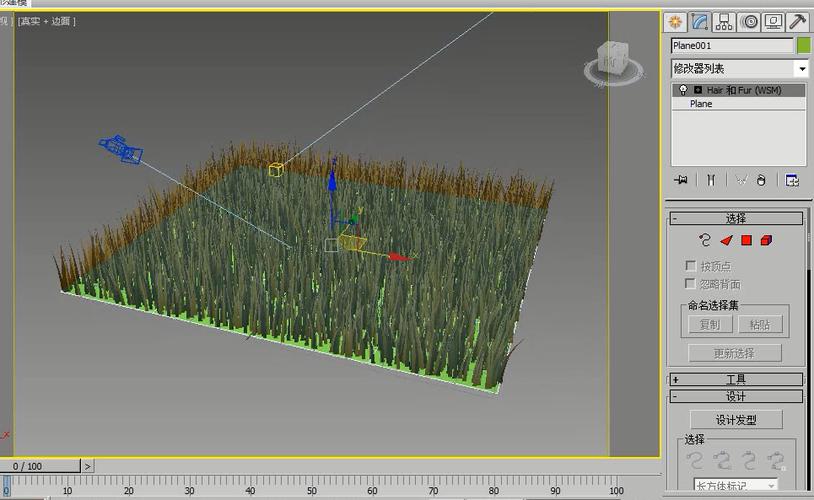Click the 设计发型 button
Screen dimensions: 814x500
tap(736, 420)
